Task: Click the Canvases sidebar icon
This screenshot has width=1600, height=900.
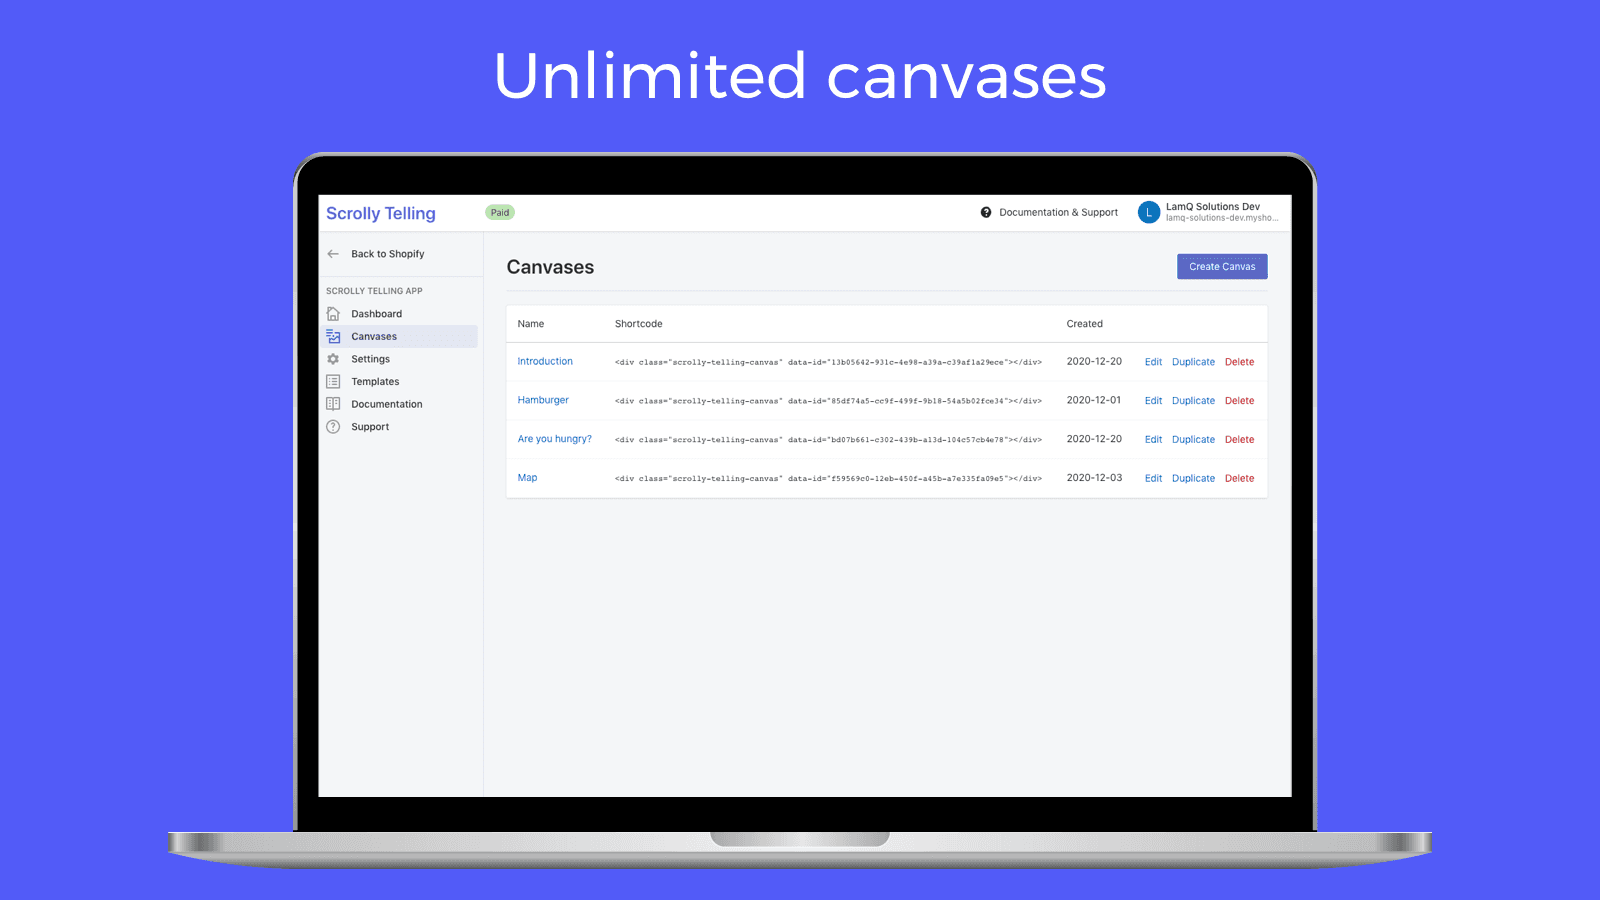Action: (x=333, y=336)
